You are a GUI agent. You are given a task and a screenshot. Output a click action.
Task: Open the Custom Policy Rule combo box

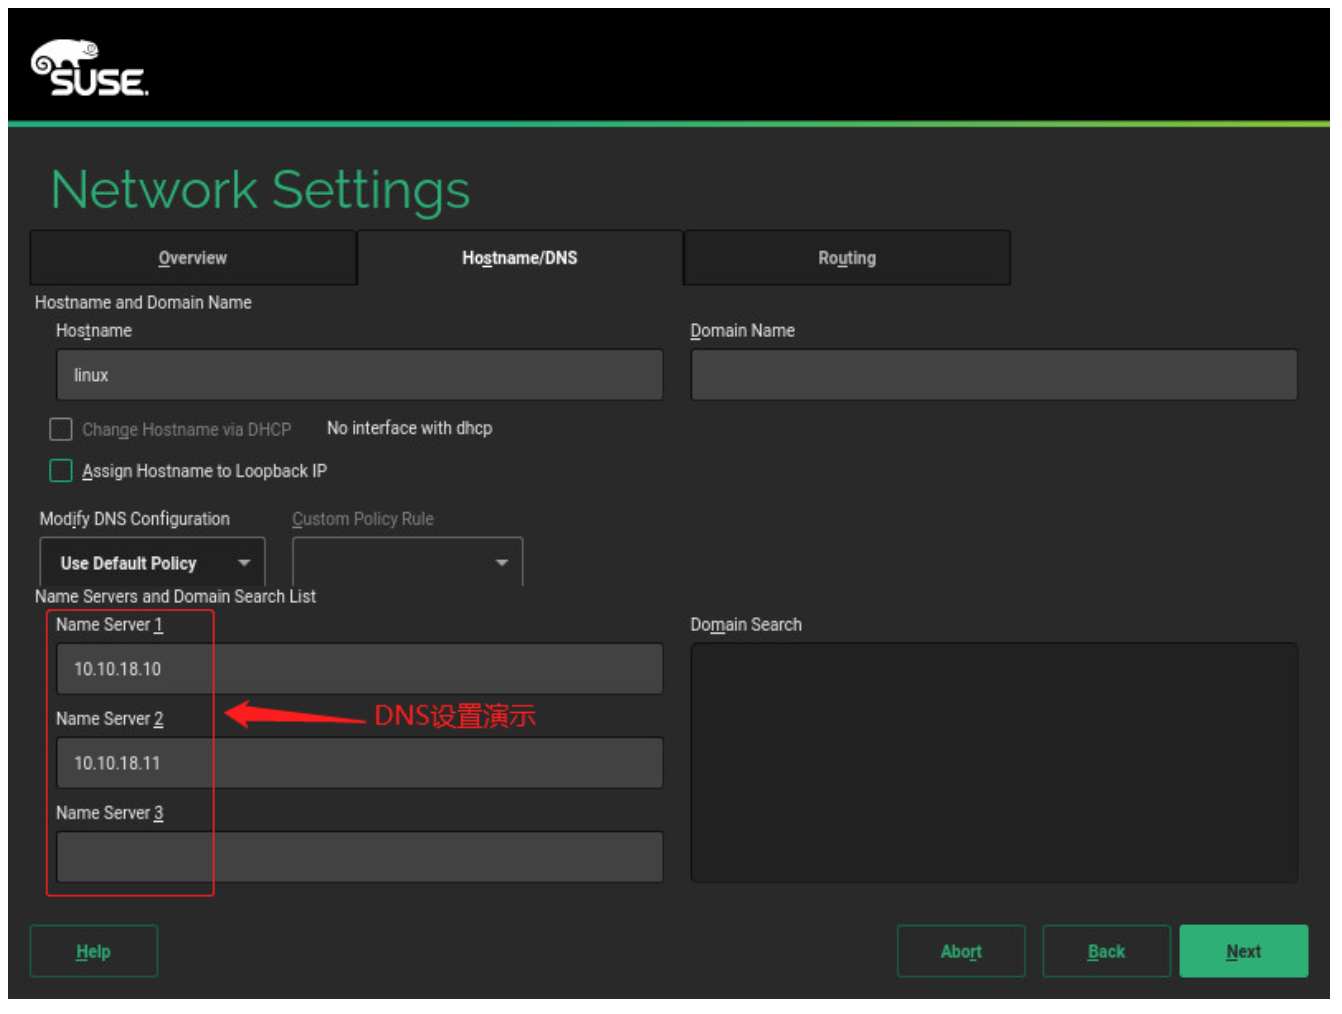click(x=407, y=563)
